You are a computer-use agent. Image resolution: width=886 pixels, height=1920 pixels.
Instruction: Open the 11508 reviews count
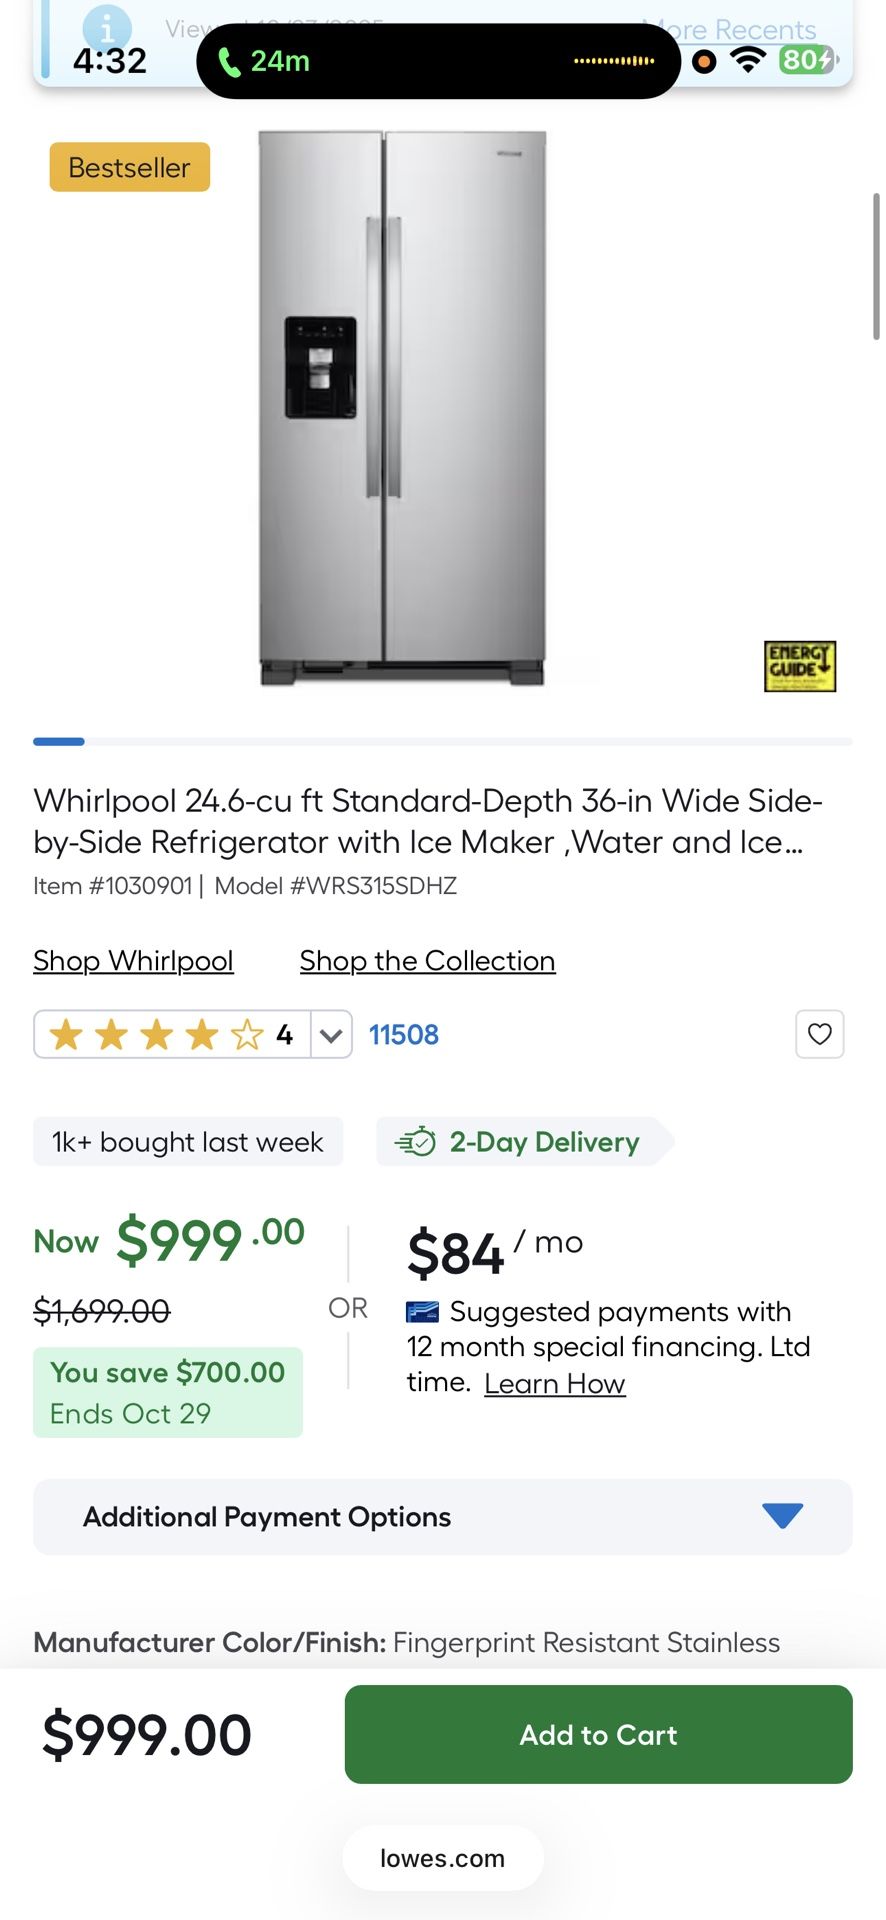coord(404,1035)
